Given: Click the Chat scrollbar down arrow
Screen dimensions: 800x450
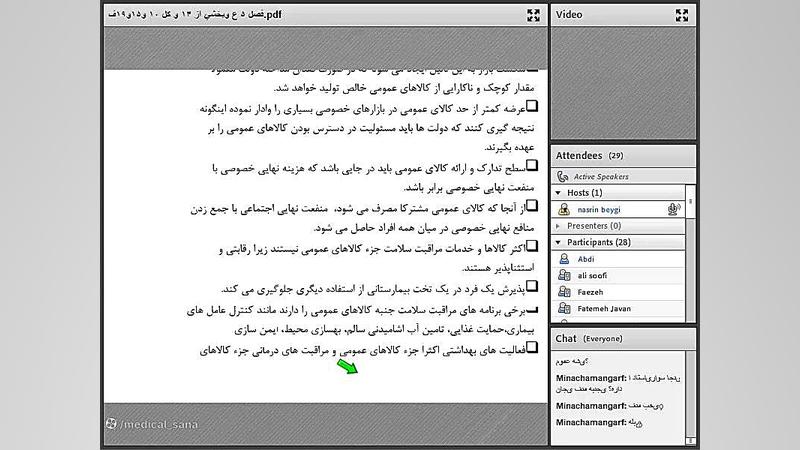Looking at the screenshot, I should point(690,440).
